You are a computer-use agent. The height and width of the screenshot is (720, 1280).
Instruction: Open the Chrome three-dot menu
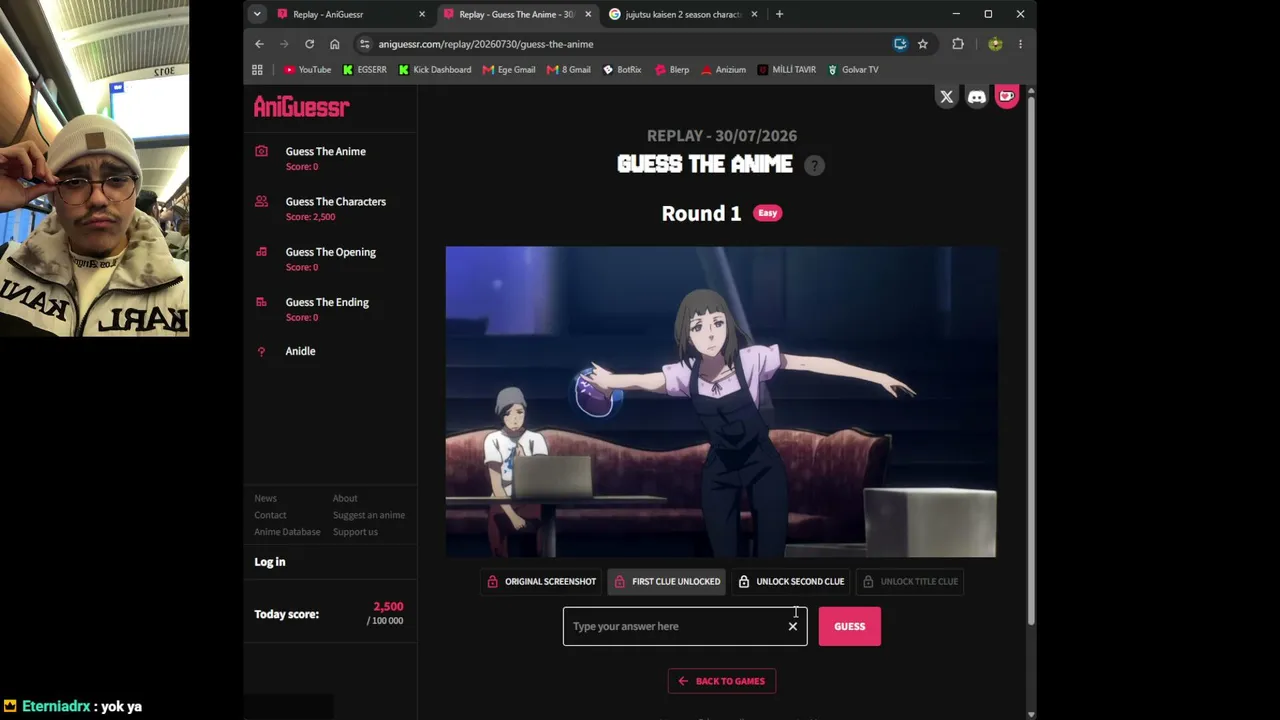point(1020,44)
